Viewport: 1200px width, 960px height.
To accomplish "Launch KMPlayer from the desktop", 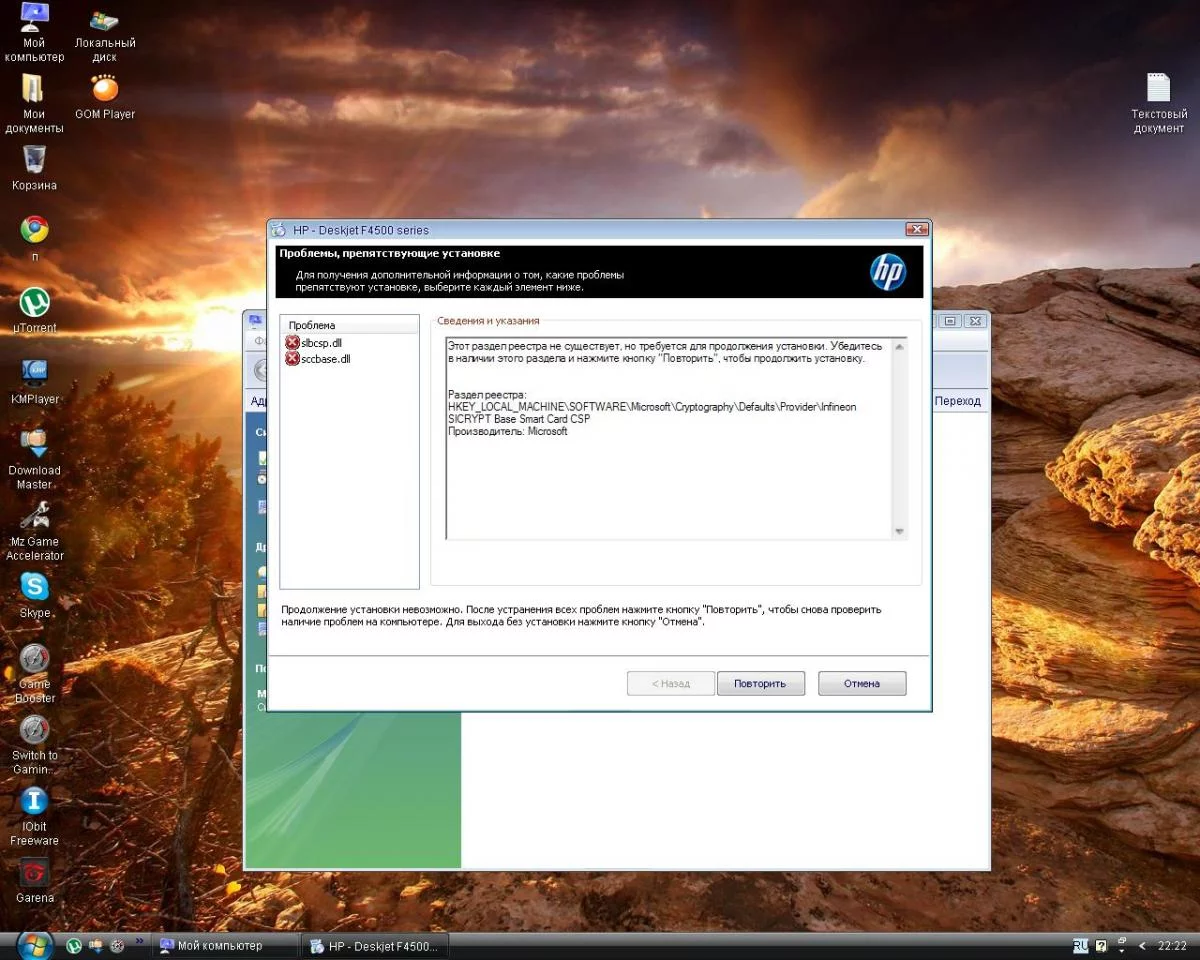I will click(35, 381).
